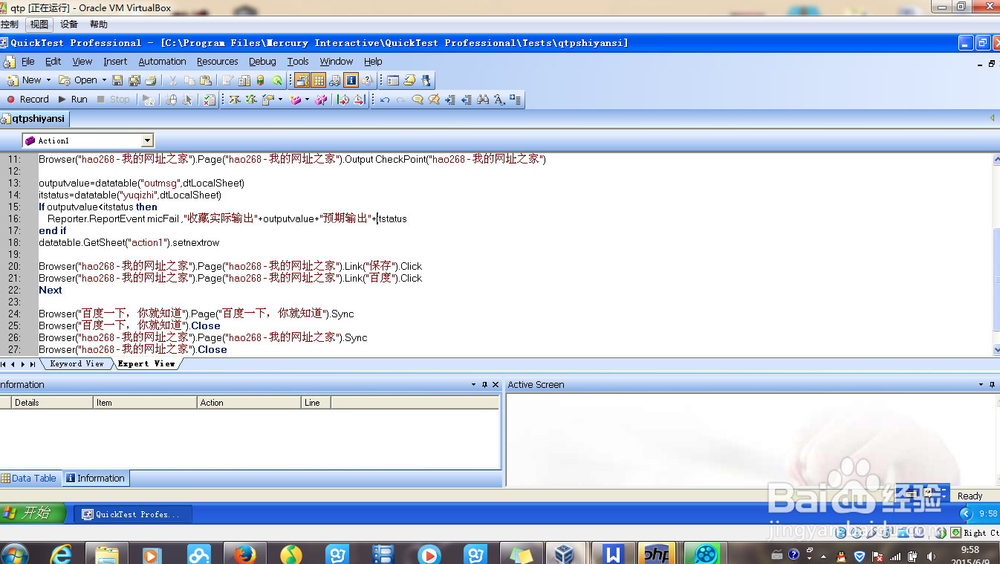1000x564 pixels.
Task: Click 'end if' on code line 17
Action: point(52,231)
